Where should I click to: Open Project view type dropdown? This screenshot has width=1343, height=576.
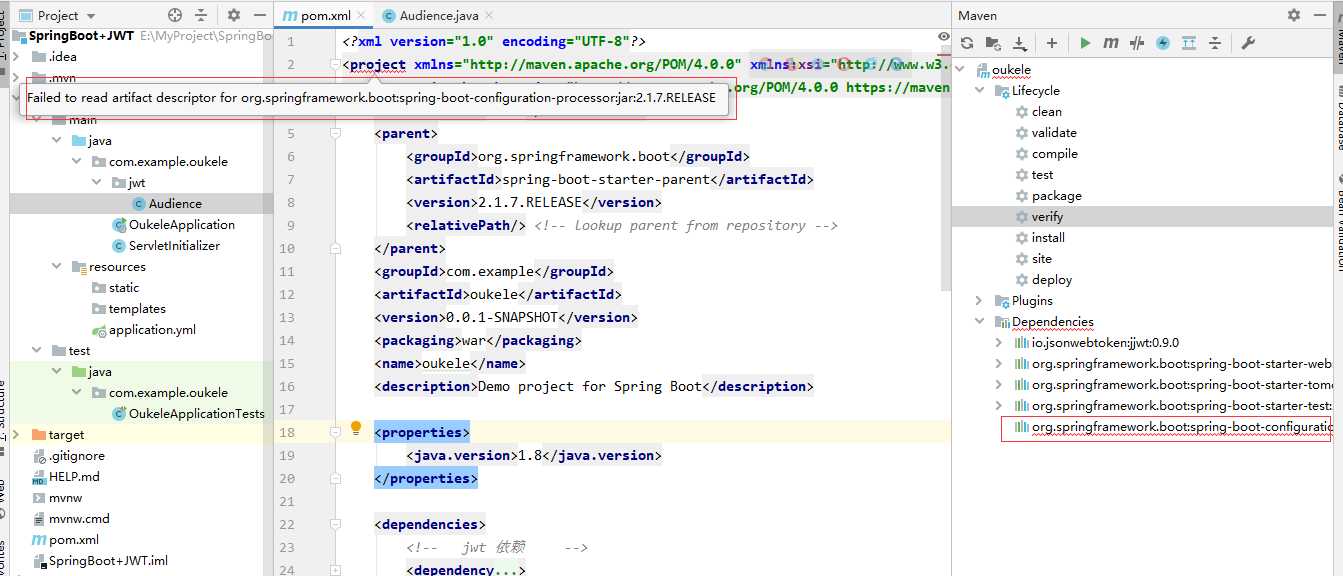(x=58, y=15)
